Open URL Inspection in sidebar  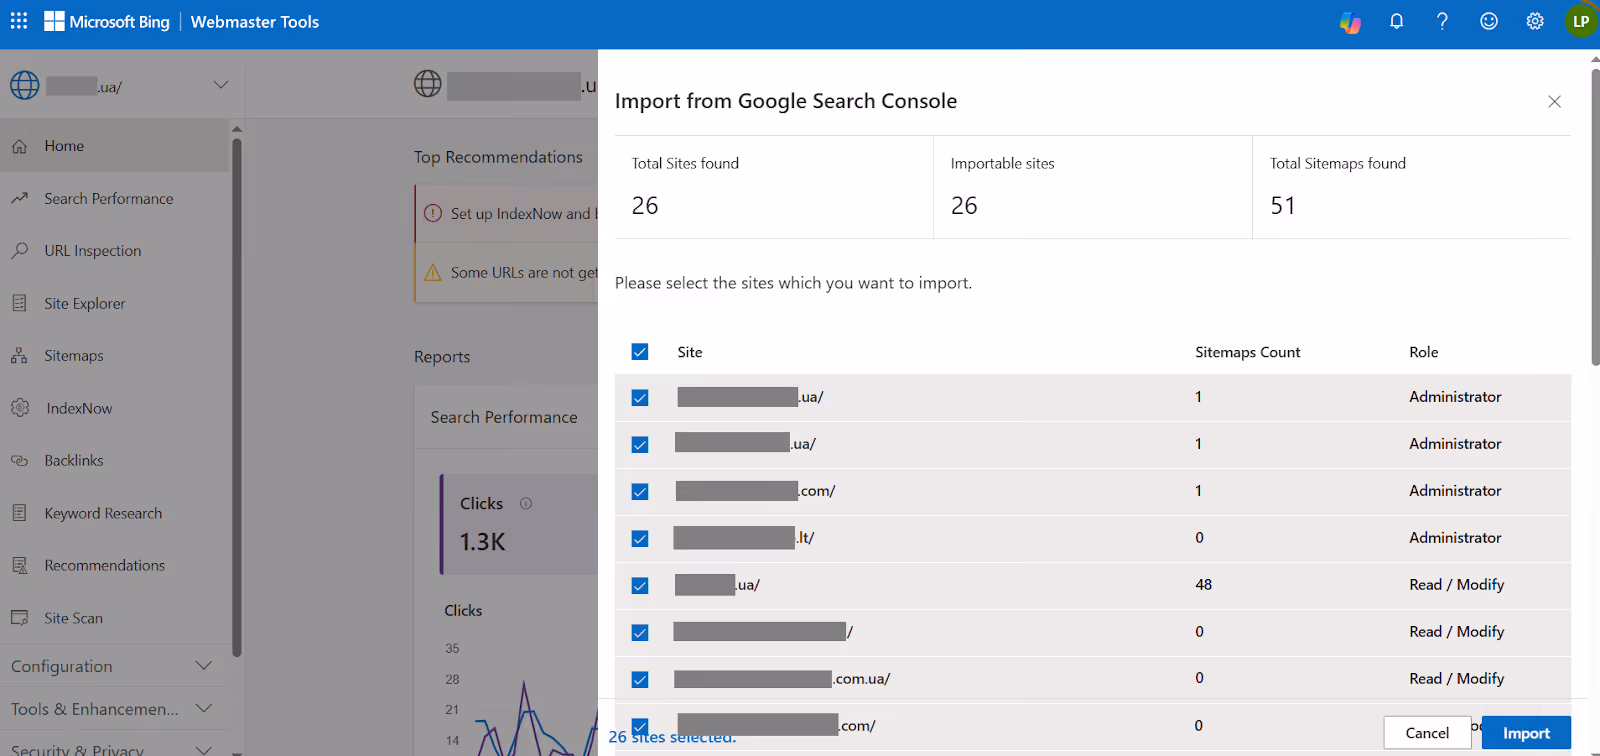[x=115, y=250]
